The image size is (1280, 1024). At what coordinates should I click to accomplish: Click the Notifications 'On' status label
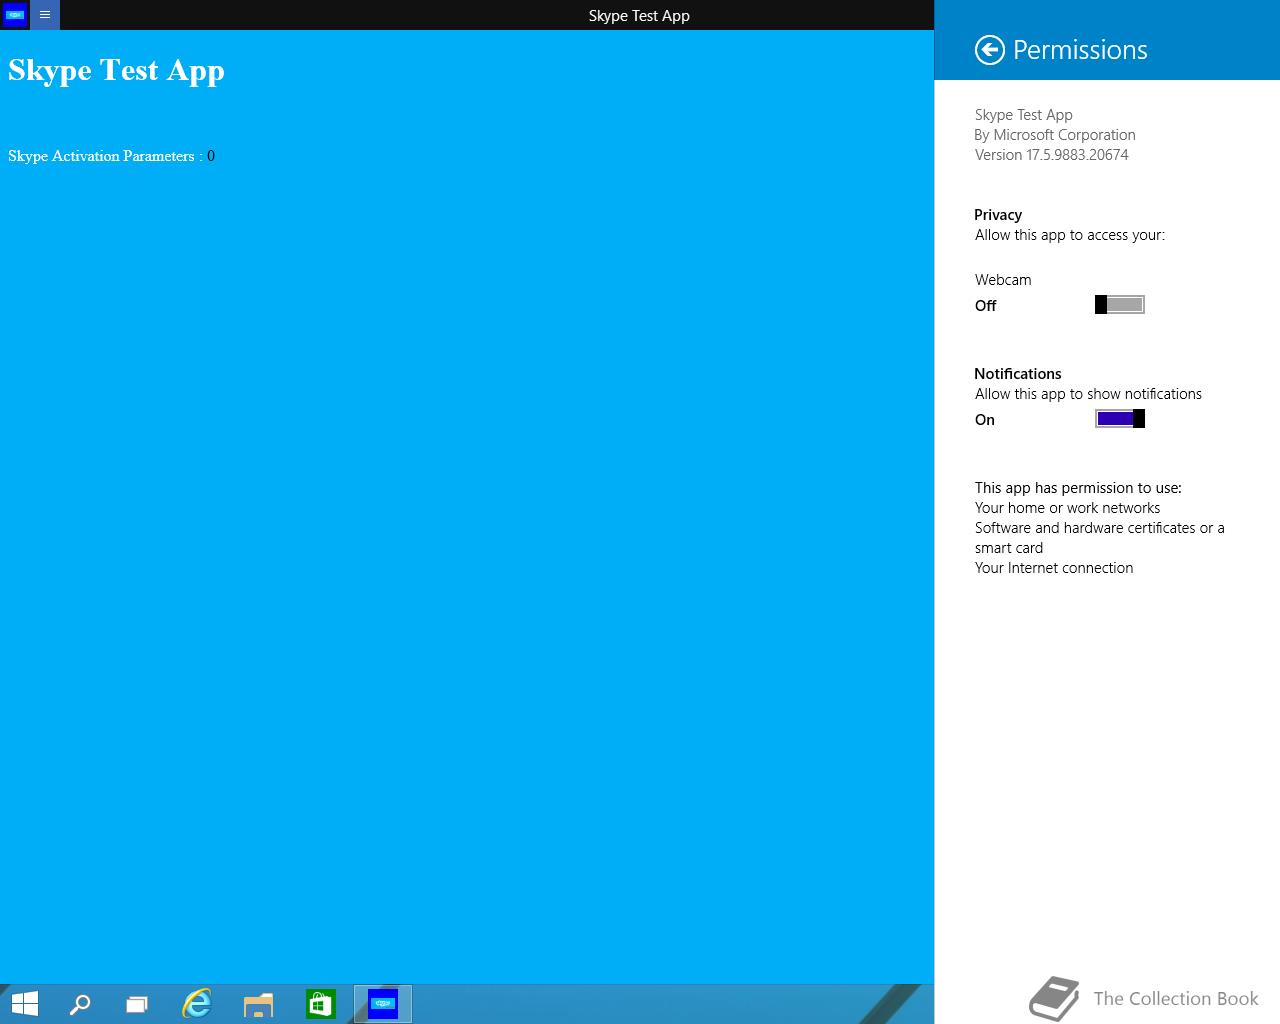point(985,420)
